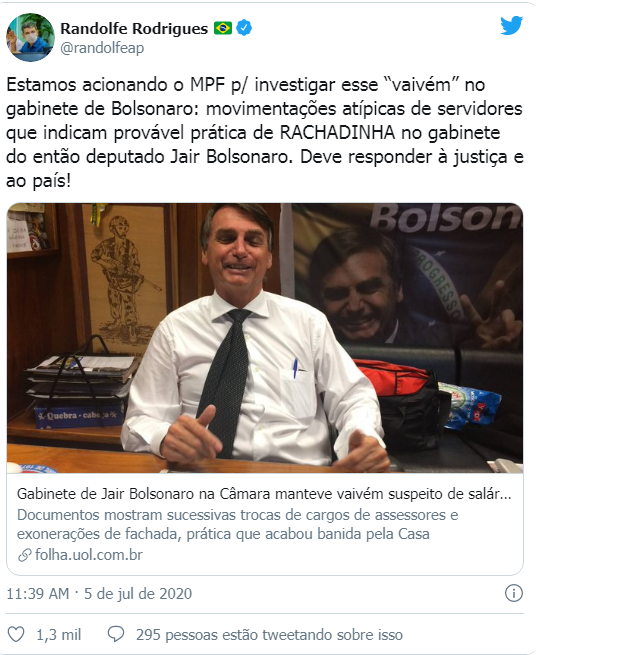Image resolution: width=621 pixels, height=655 pixels.
Task: Click the Bolsonaro banner in the photo
Action: (x=408, y=276)
